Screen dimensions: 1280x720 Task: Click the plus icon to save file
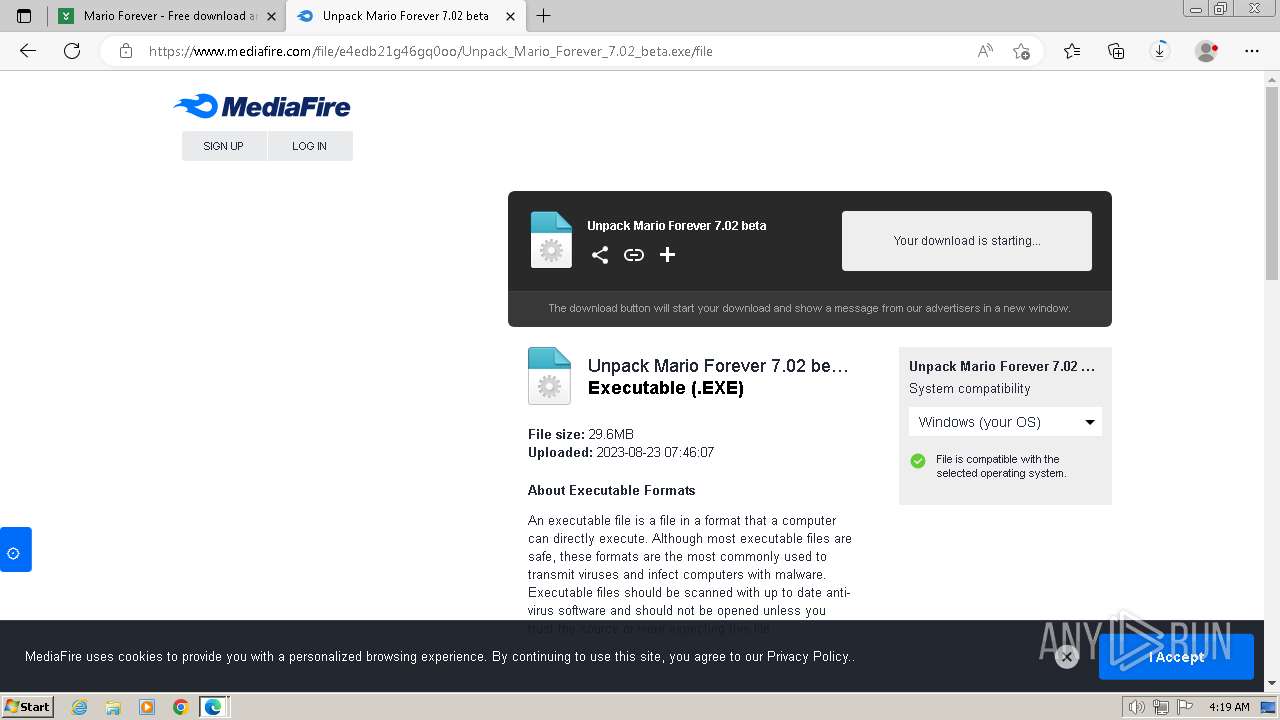[x=668, y=255]
